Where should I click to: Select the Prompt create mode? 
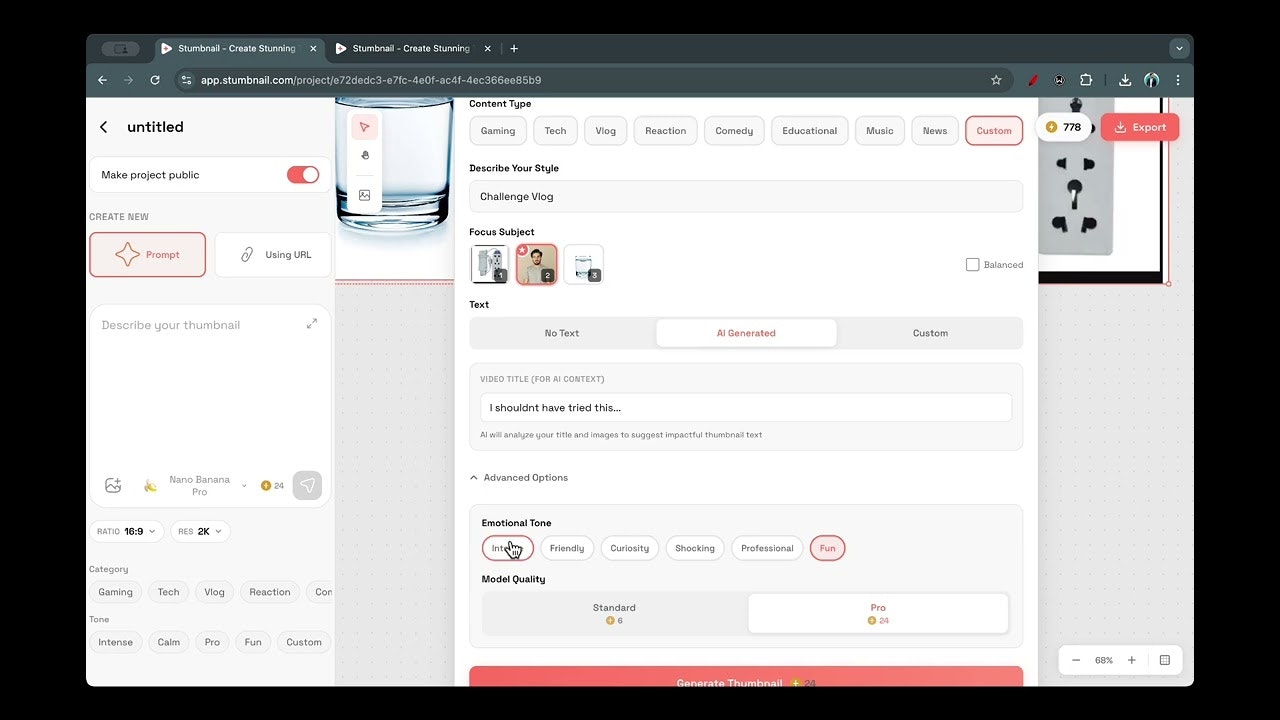pos(148,255)
